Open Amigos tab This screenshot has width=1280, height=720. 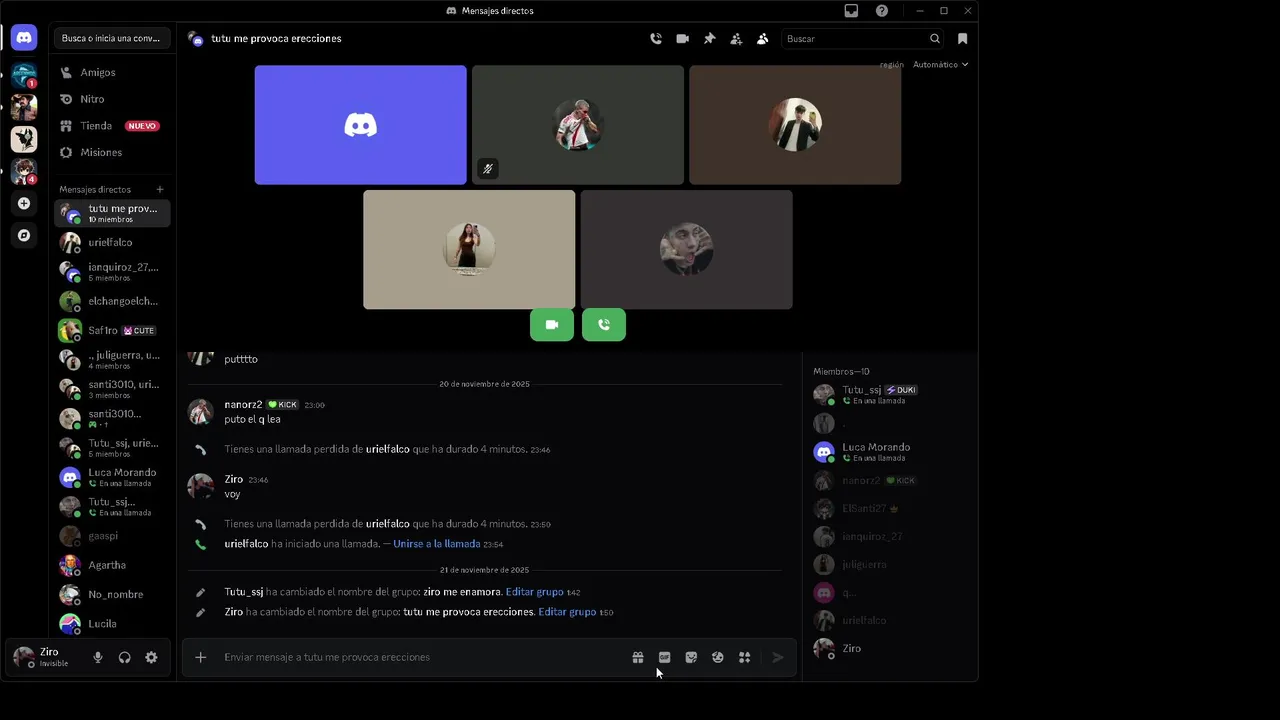coord(112,73)
